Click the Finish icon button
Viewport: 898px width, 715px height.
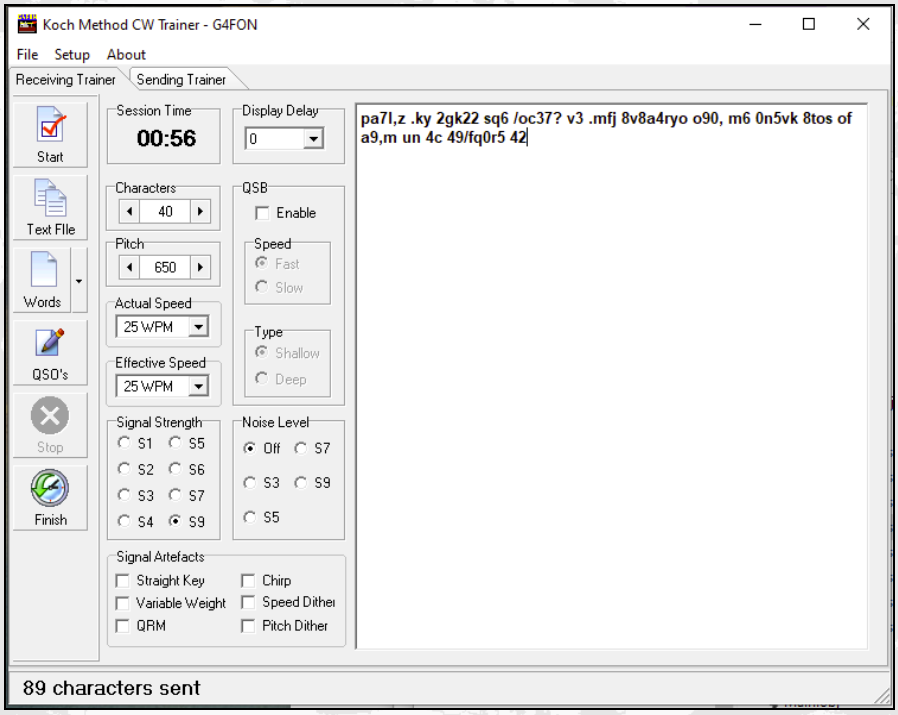pos(50,496)
